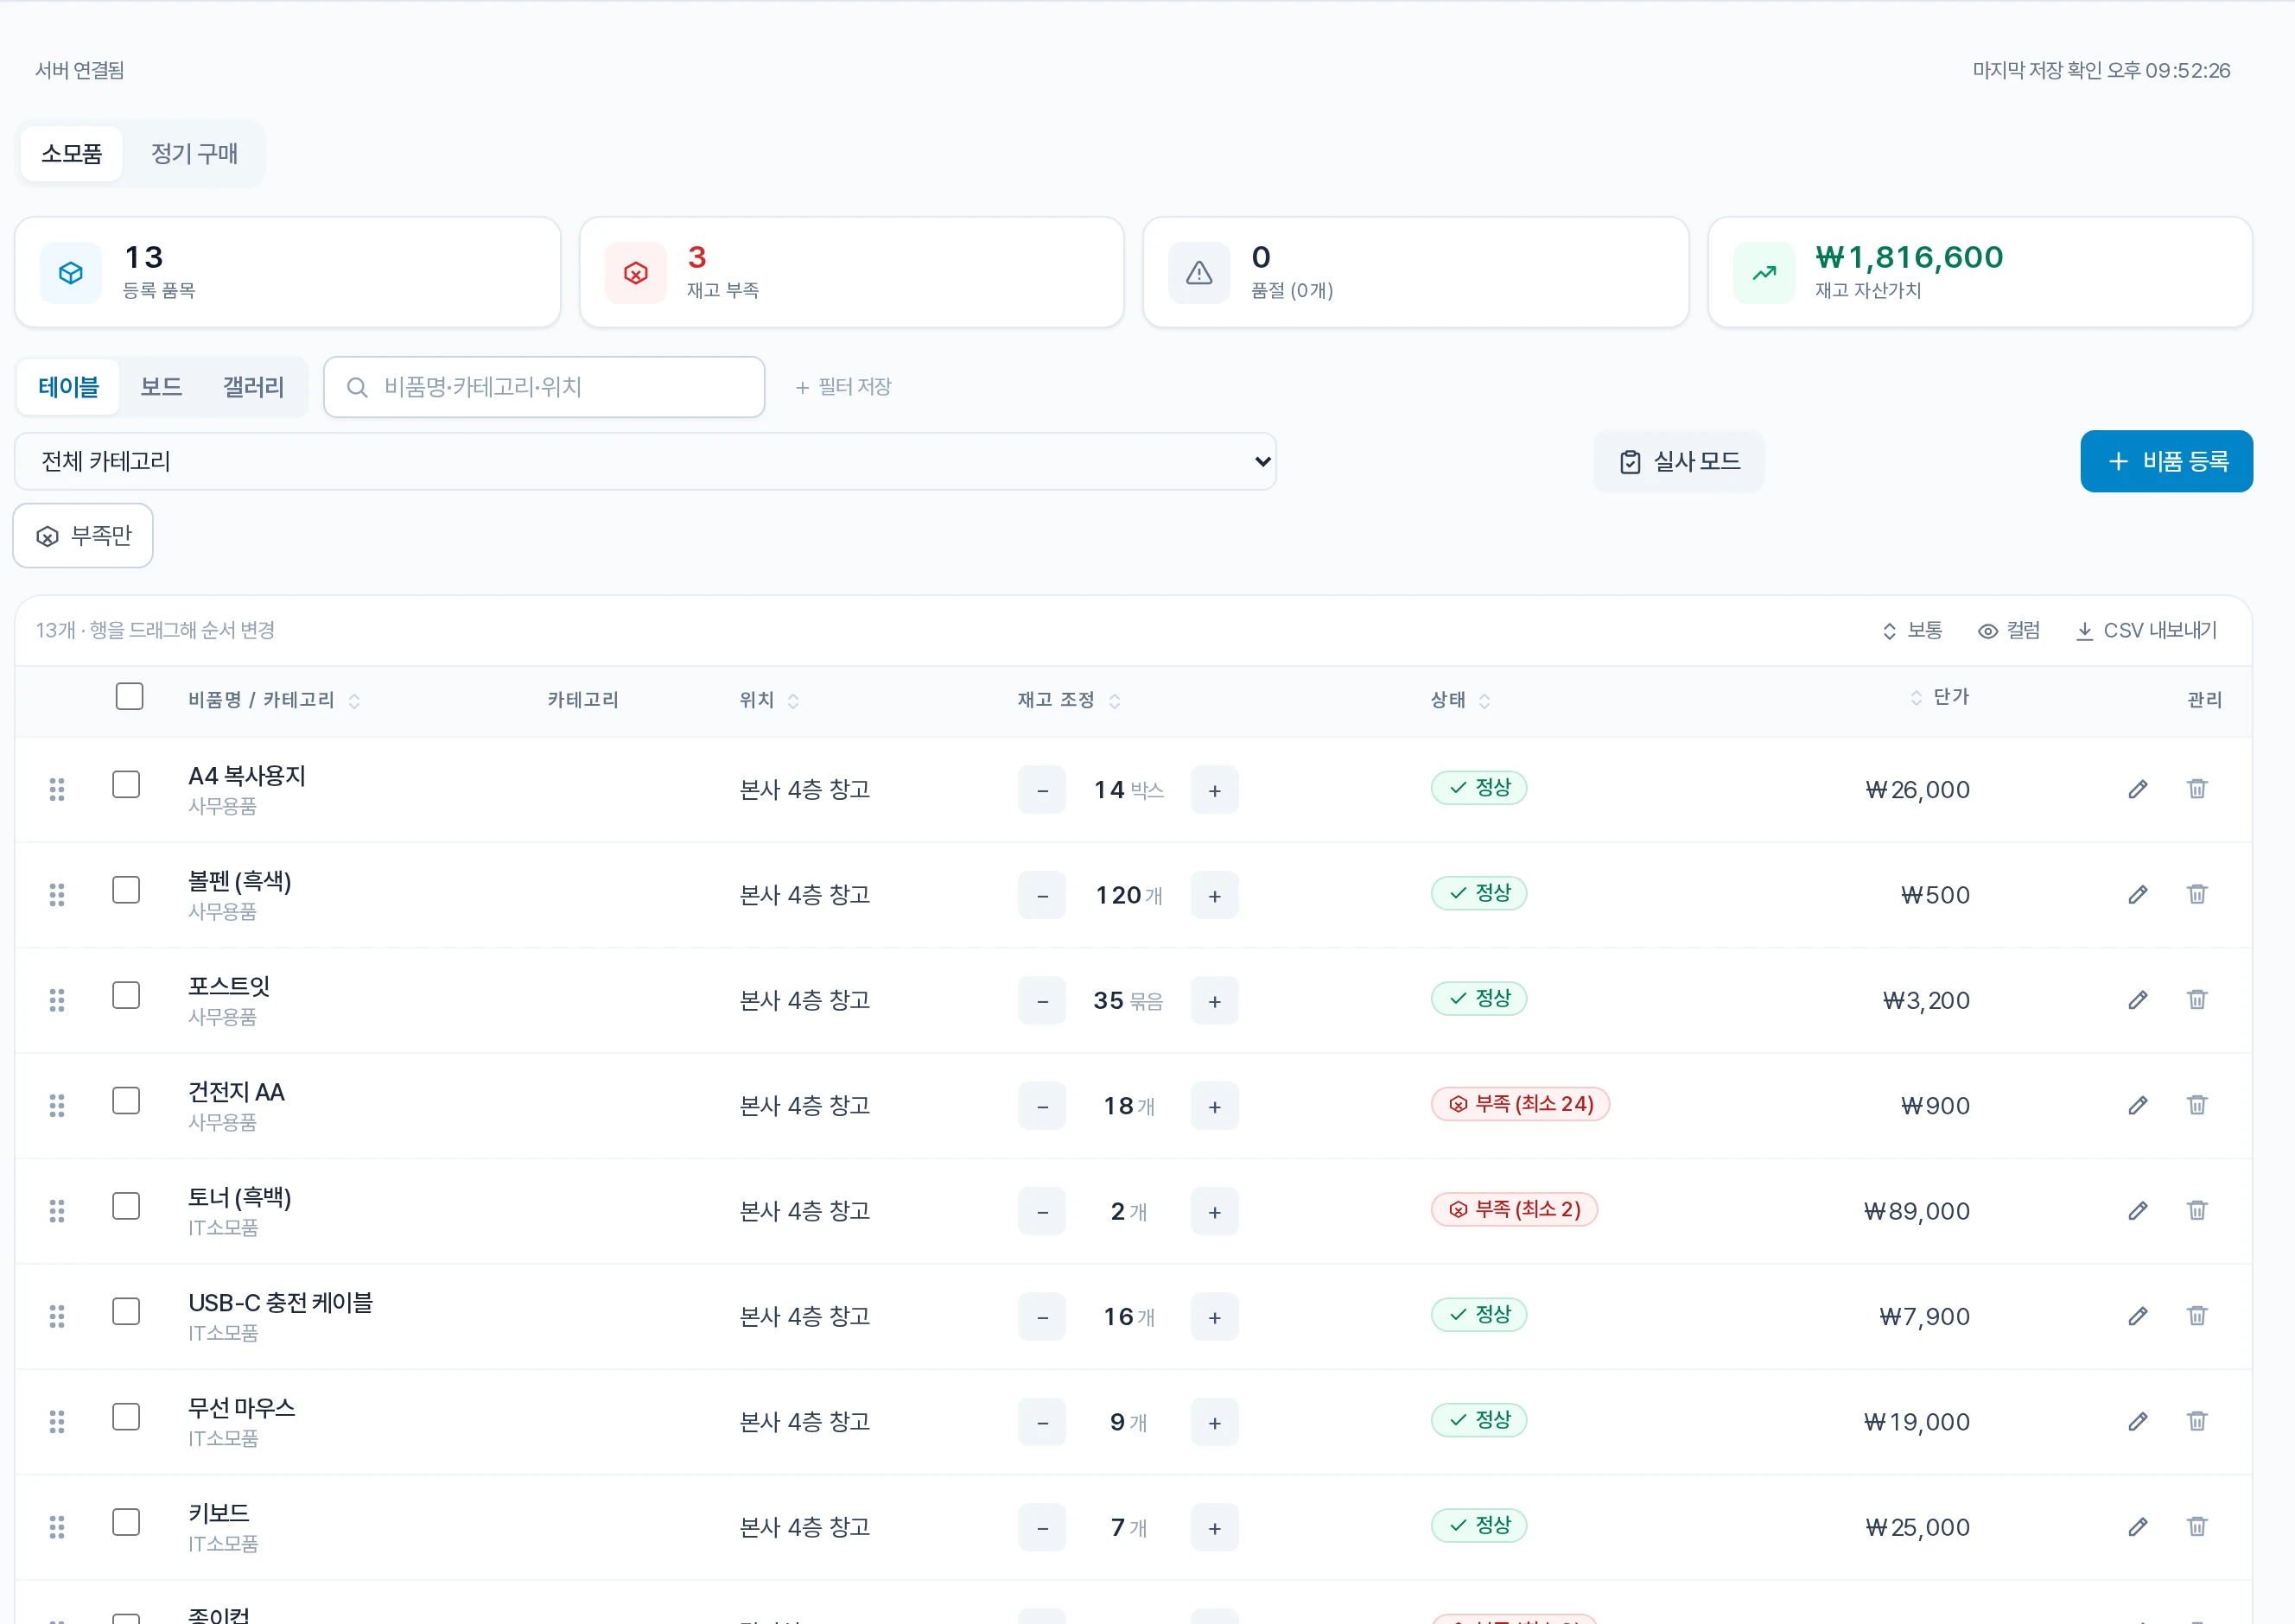
Task: Sort by 단가 column header
Action: [1939, 697]
